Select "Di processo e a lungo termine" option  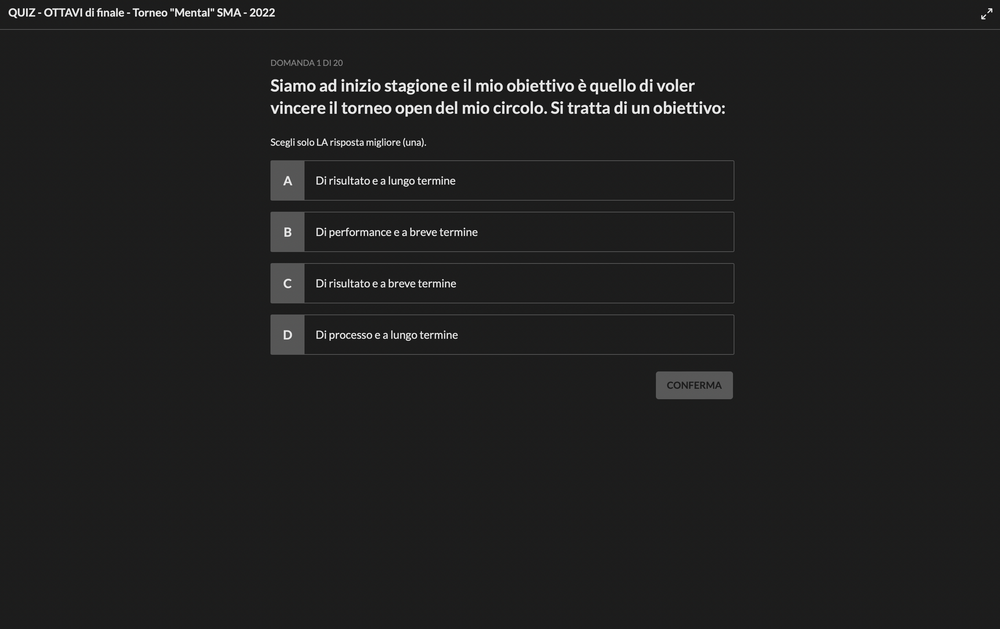pos(518,335)
